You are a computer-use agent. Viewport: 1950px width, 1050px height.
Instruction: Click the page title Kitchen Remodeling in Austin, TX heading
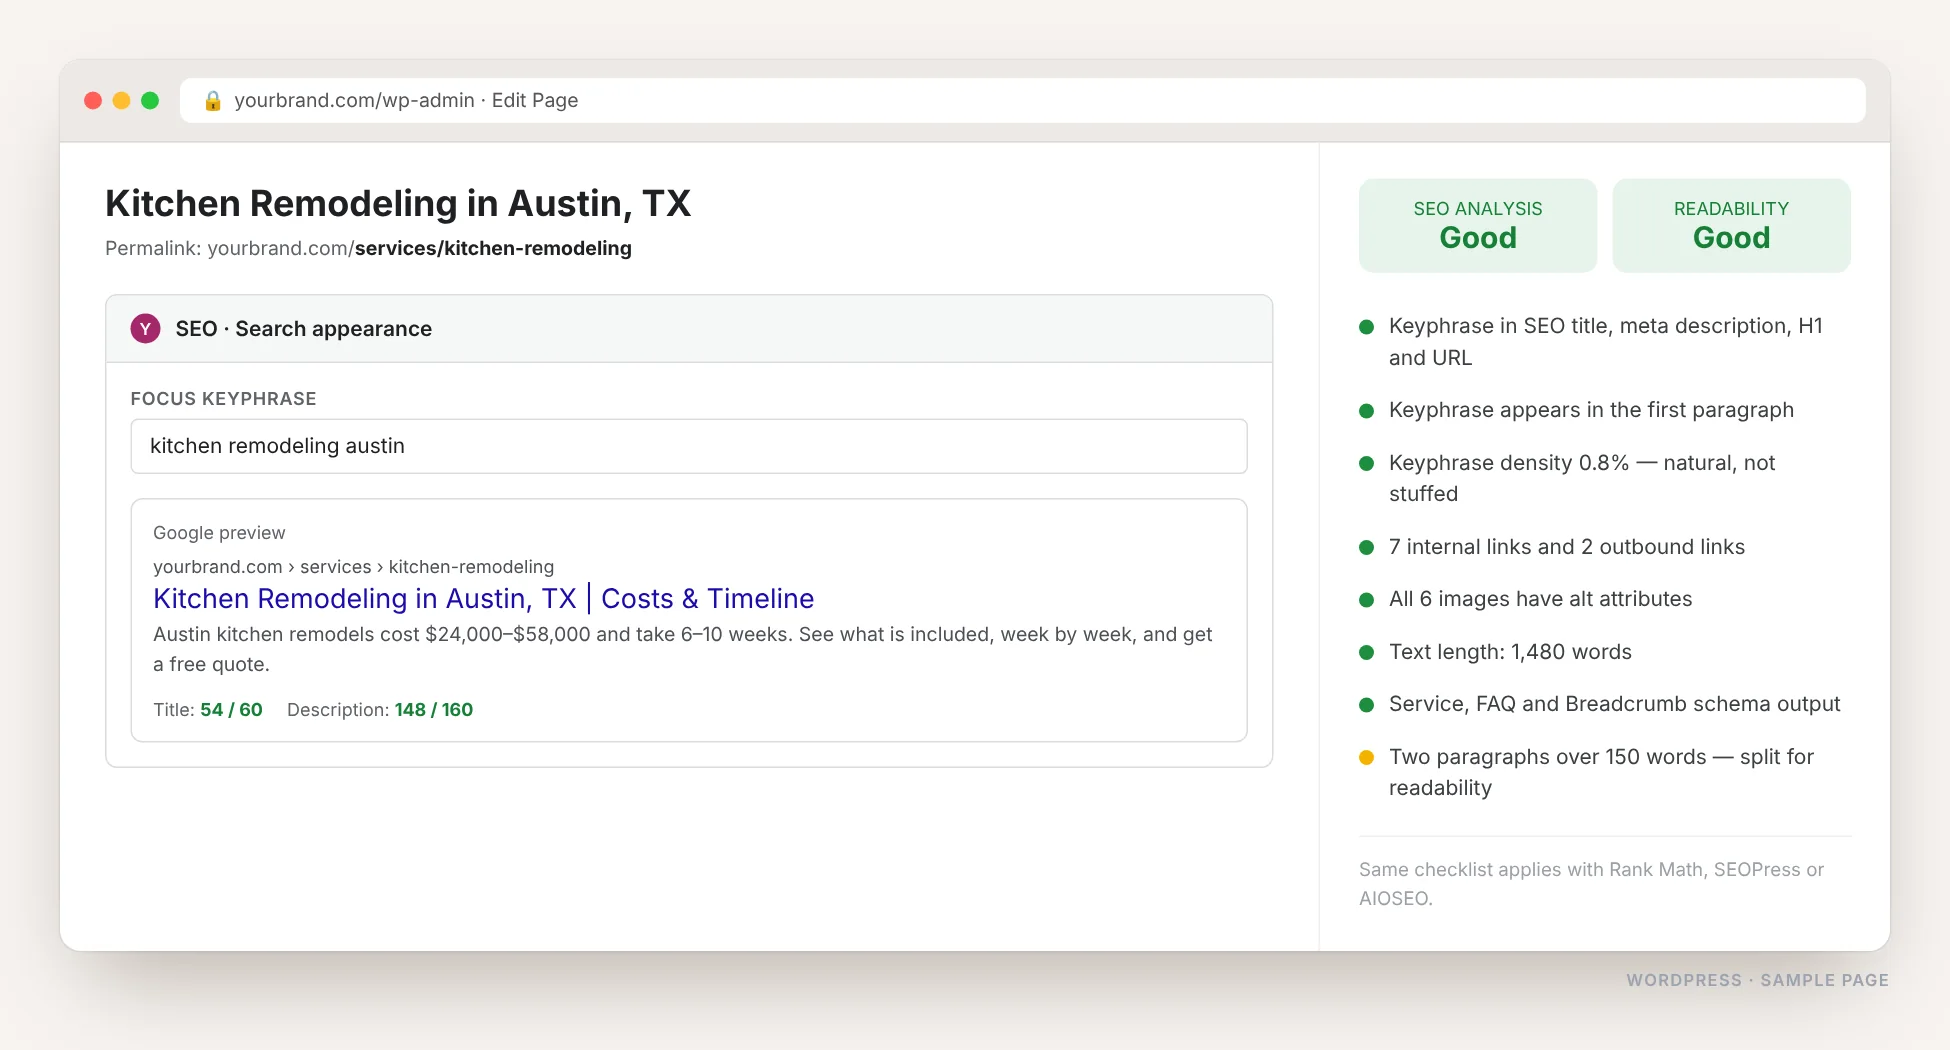pyautogui.click(x=398, y=203)
